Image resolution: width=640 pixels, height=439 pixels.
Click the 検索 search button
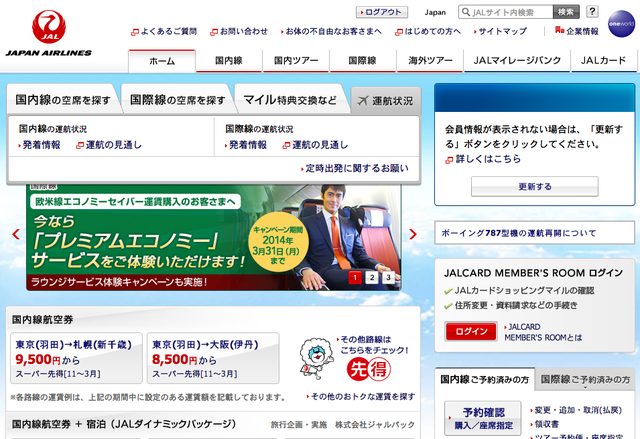tap(566, 12)
